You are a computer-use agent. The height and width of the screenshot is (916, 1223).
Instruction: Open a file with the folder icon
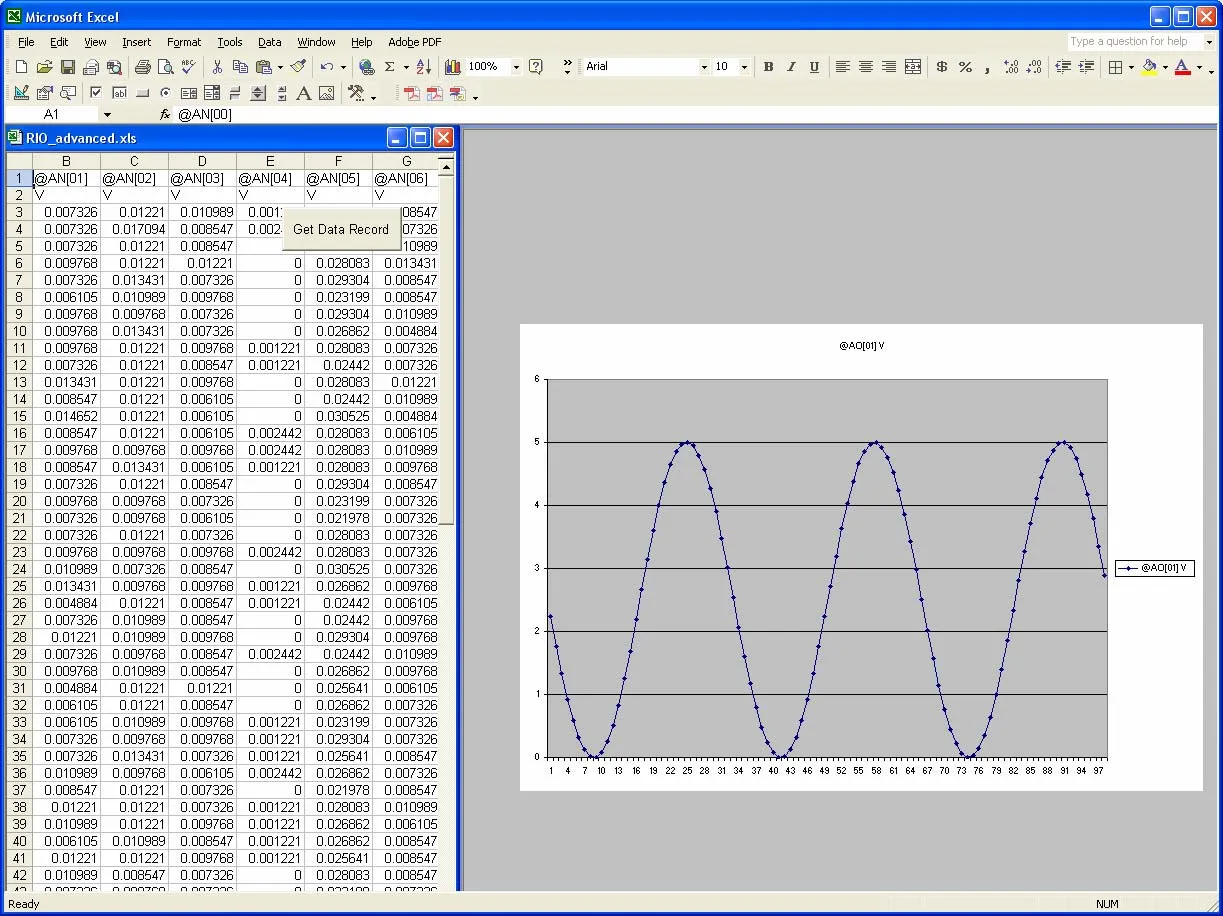coord(44,67)
